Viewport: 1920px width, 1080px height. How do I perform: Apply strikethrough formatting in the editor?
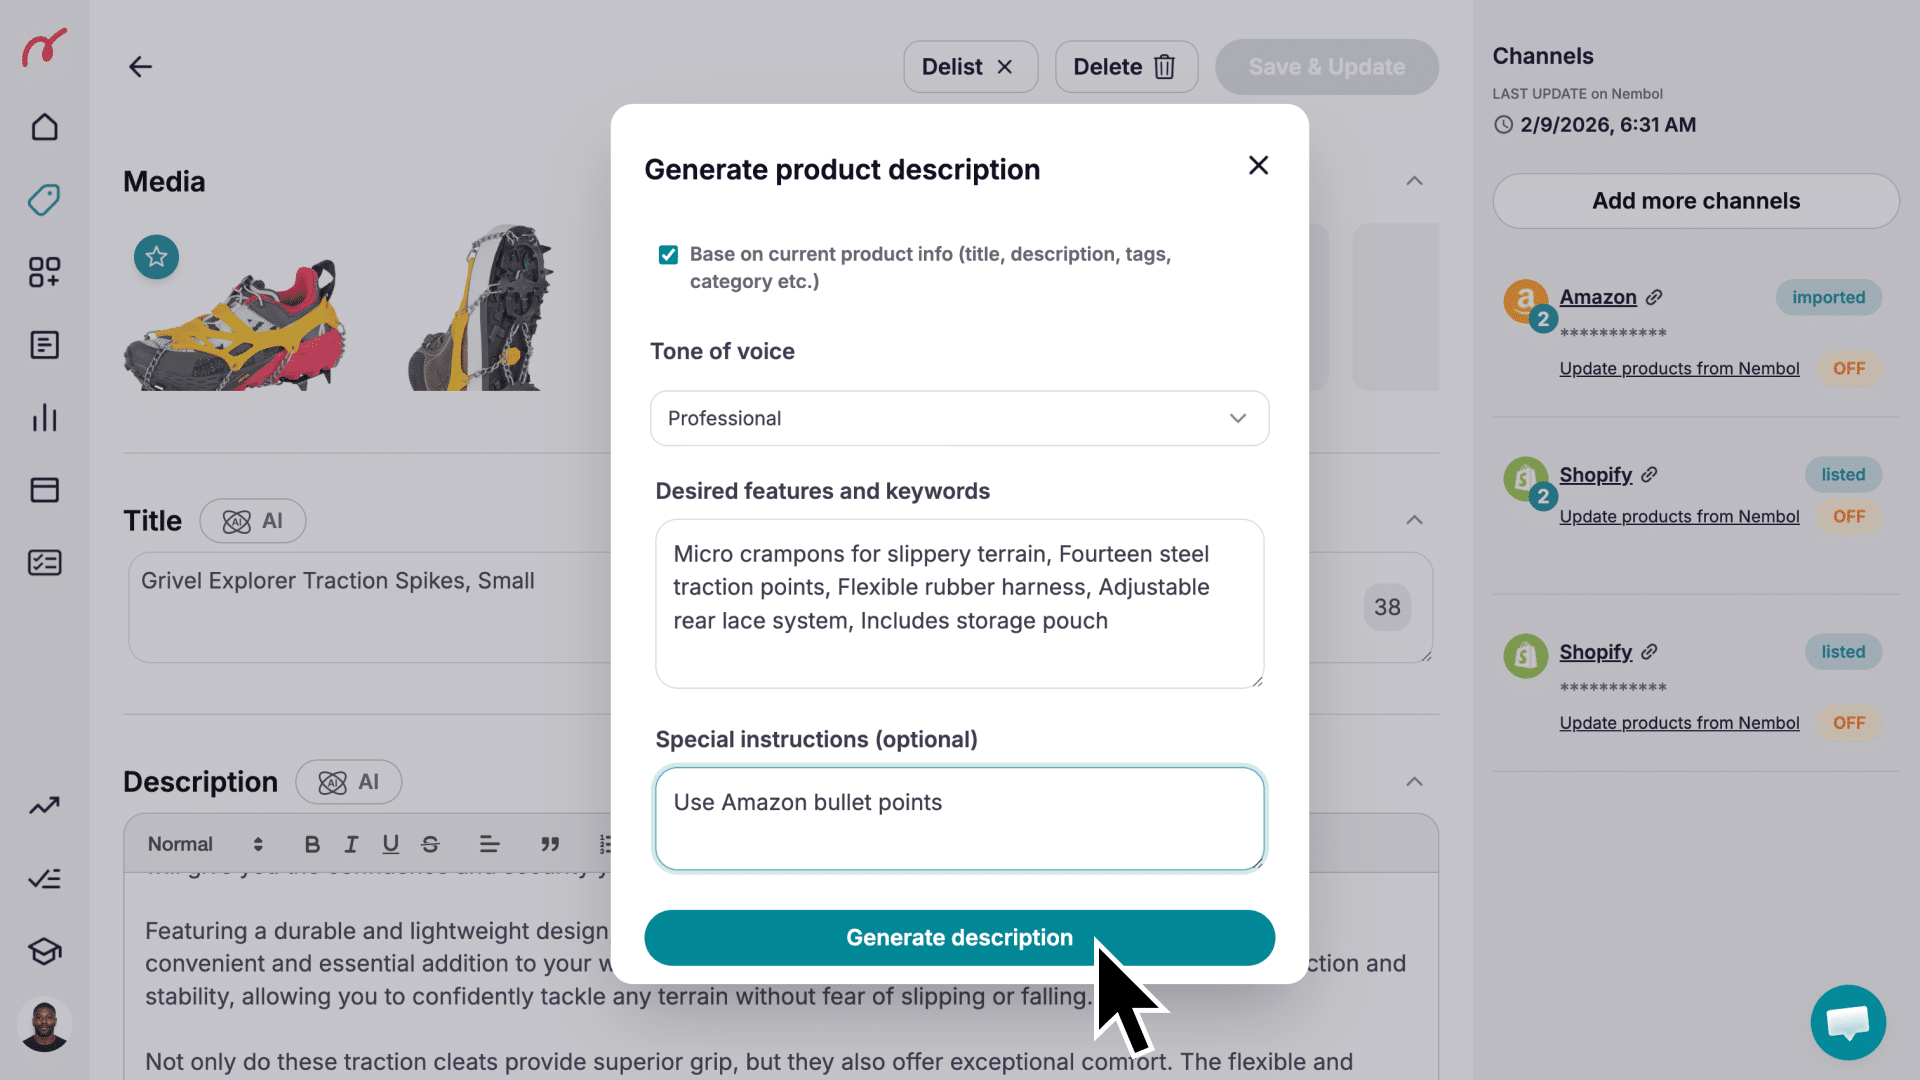pos(430,843)
